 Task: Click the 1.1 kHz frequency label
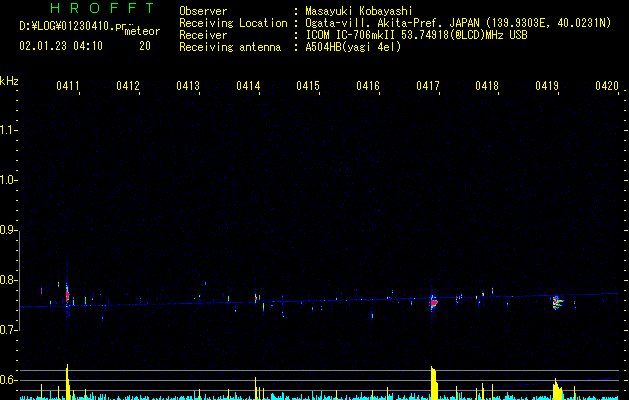8,130
